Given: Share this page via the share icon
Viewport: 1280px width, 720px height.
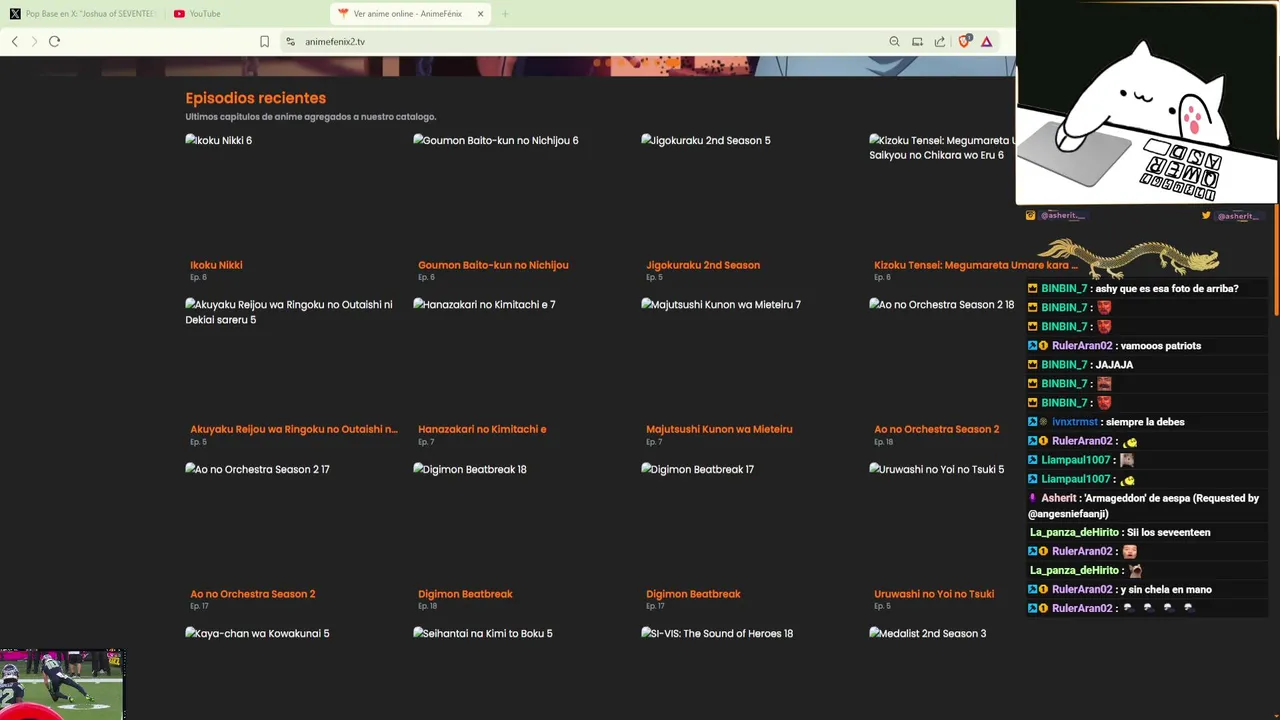Looking at the screenshot, I should 940,41.
